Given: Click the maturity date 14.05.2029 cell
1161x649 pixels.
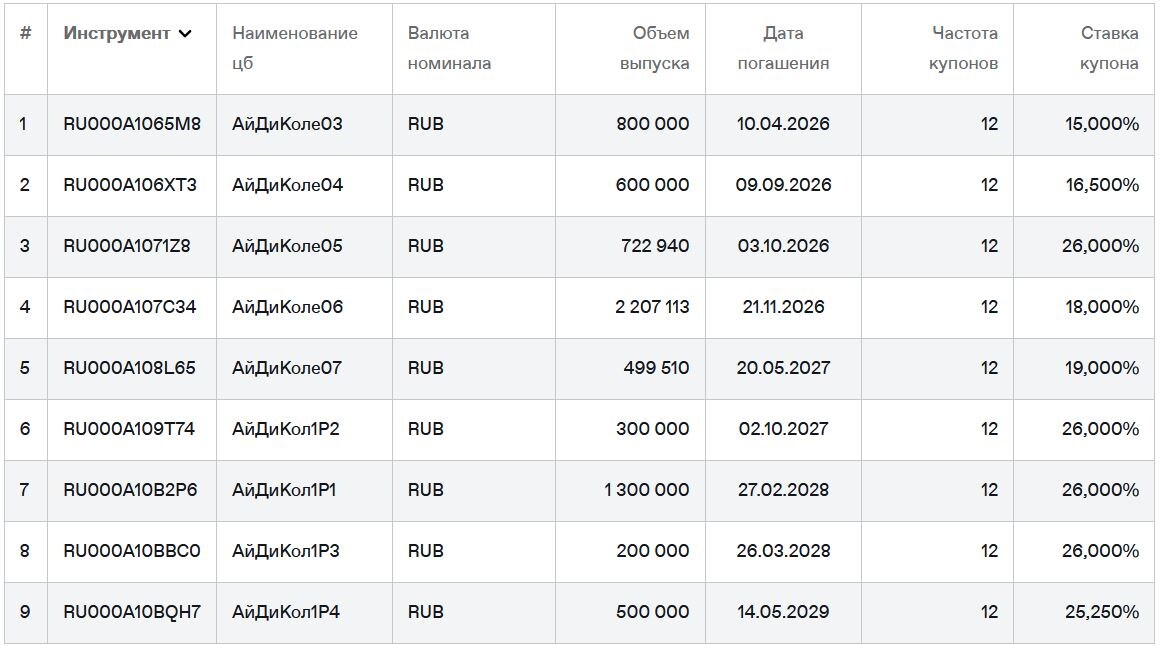Looking at the screenshot, I should pos(785,612).
